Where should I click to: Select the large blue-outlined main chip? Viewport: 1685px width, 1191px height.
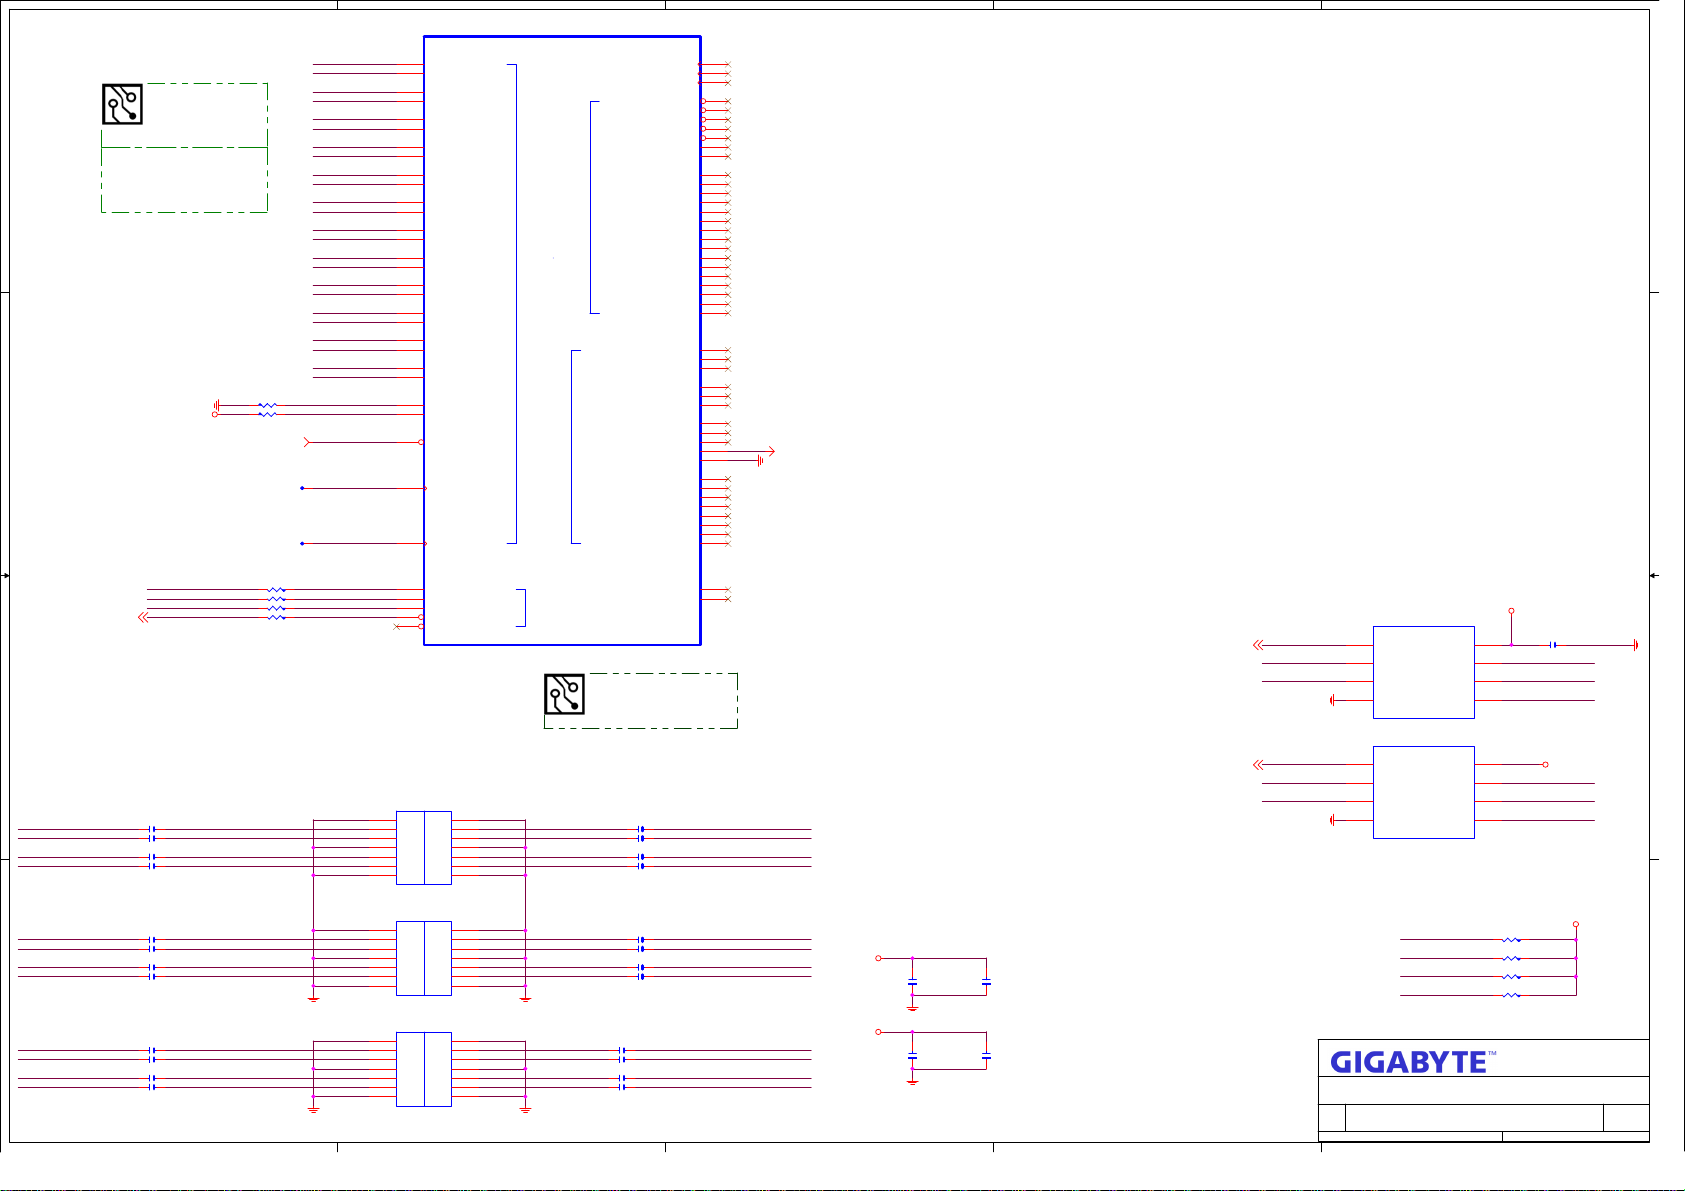tap(562, 340)
